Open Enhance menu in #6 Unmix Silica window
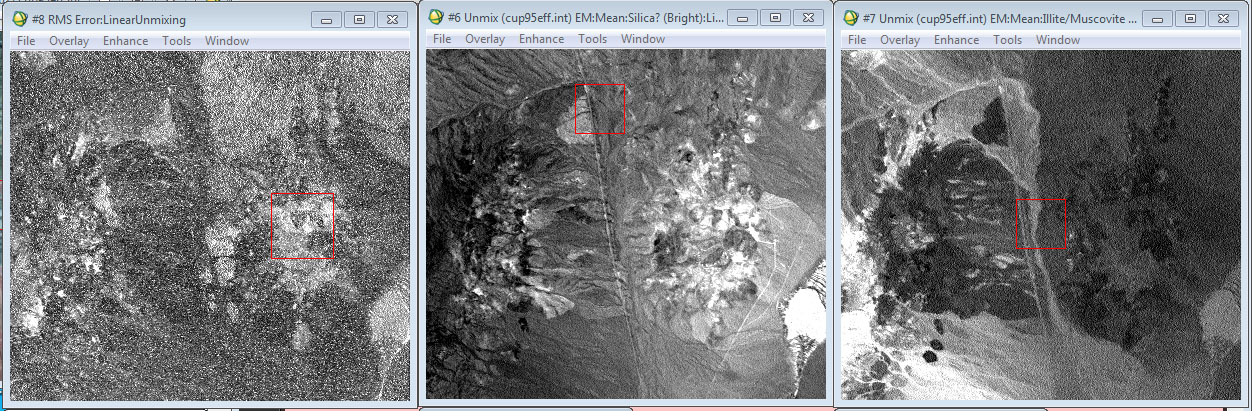1252x411 pixels. (540, 39)
